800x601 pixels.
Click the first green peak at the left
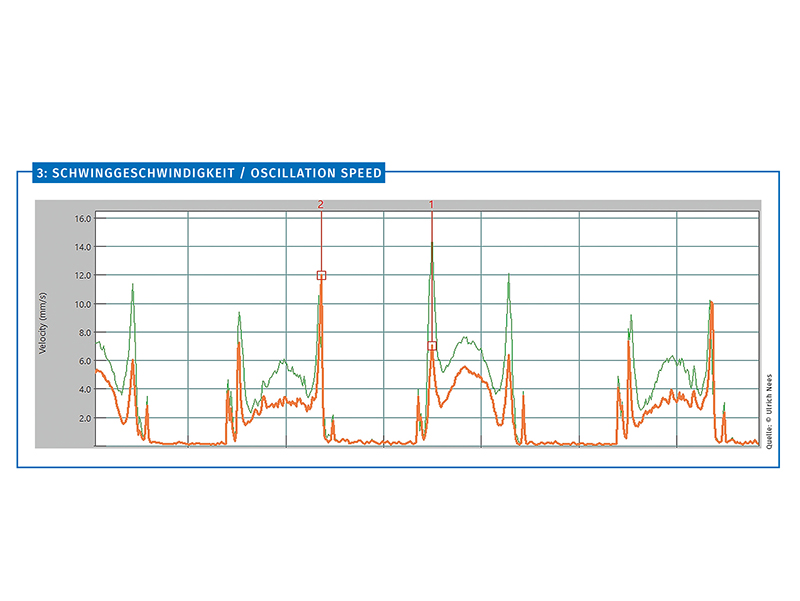tap(132, 285)
